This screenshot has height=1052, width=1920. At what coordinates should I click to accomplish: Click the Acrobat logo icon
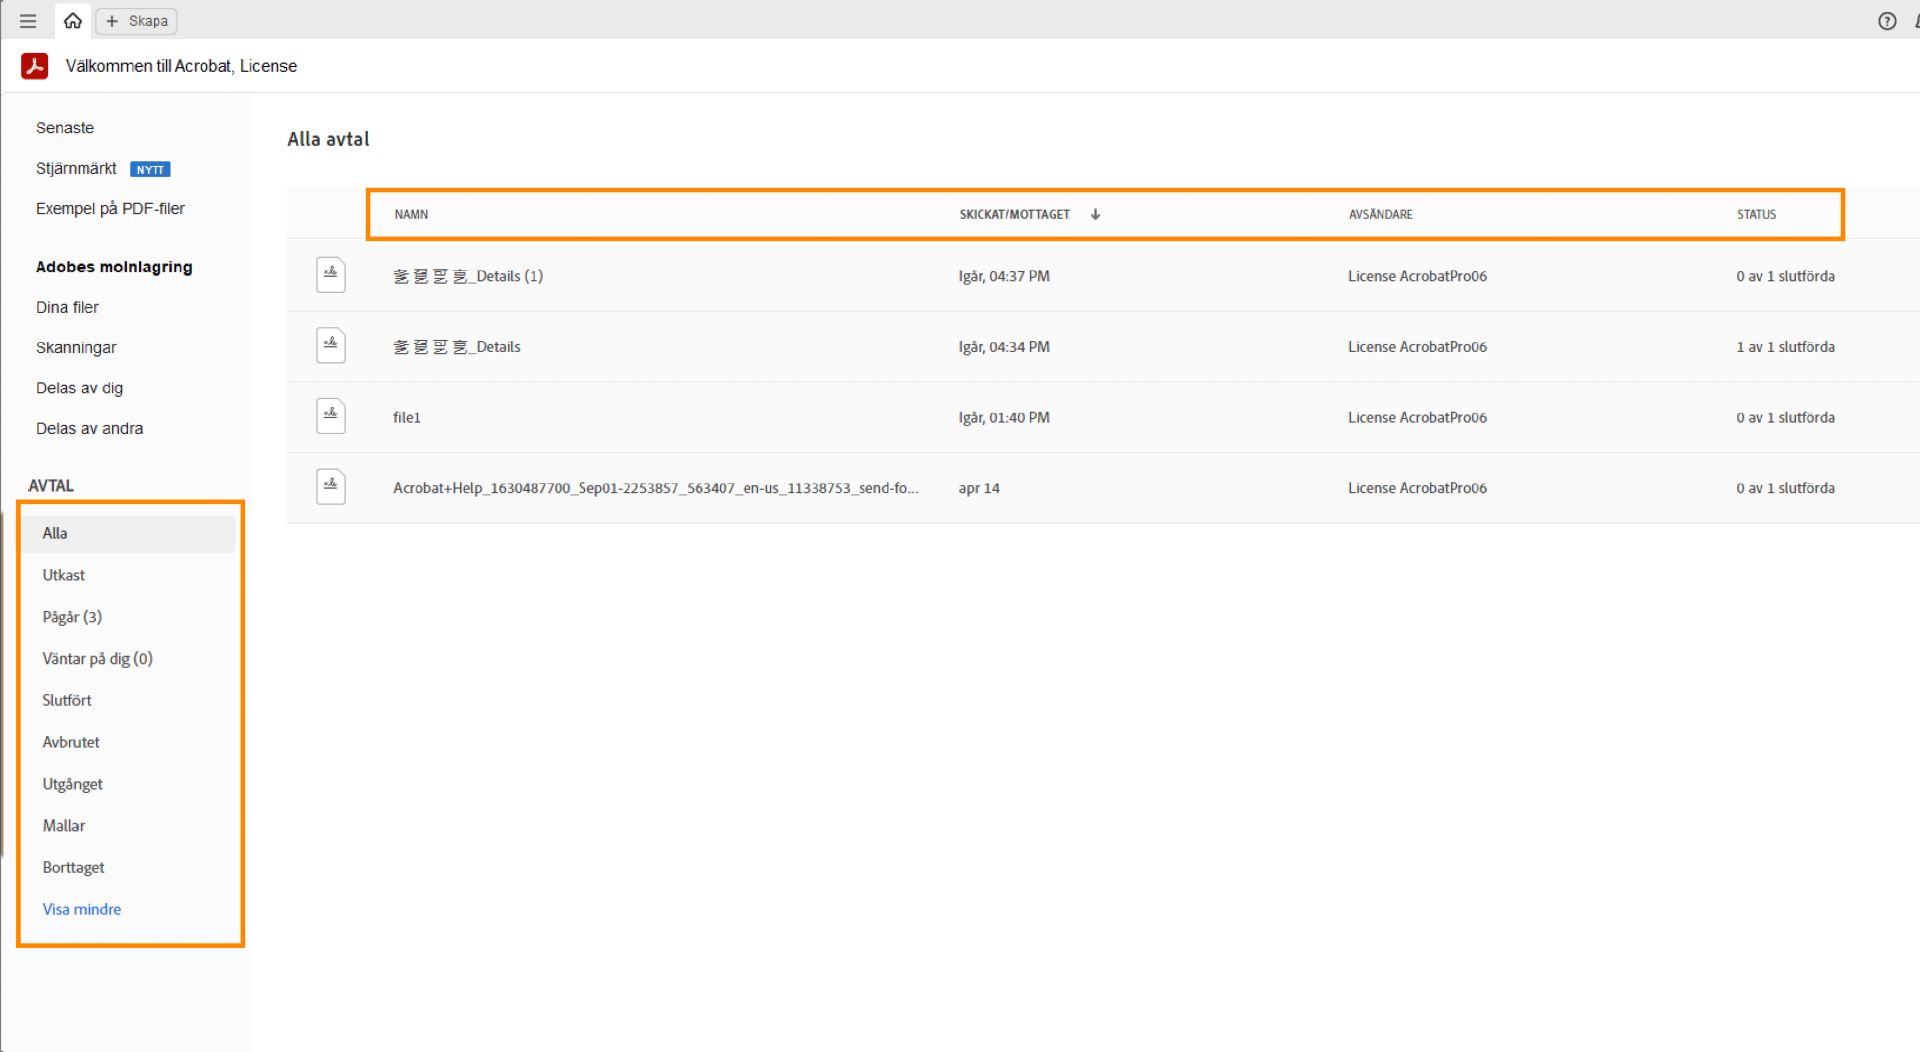click(35, 66)
